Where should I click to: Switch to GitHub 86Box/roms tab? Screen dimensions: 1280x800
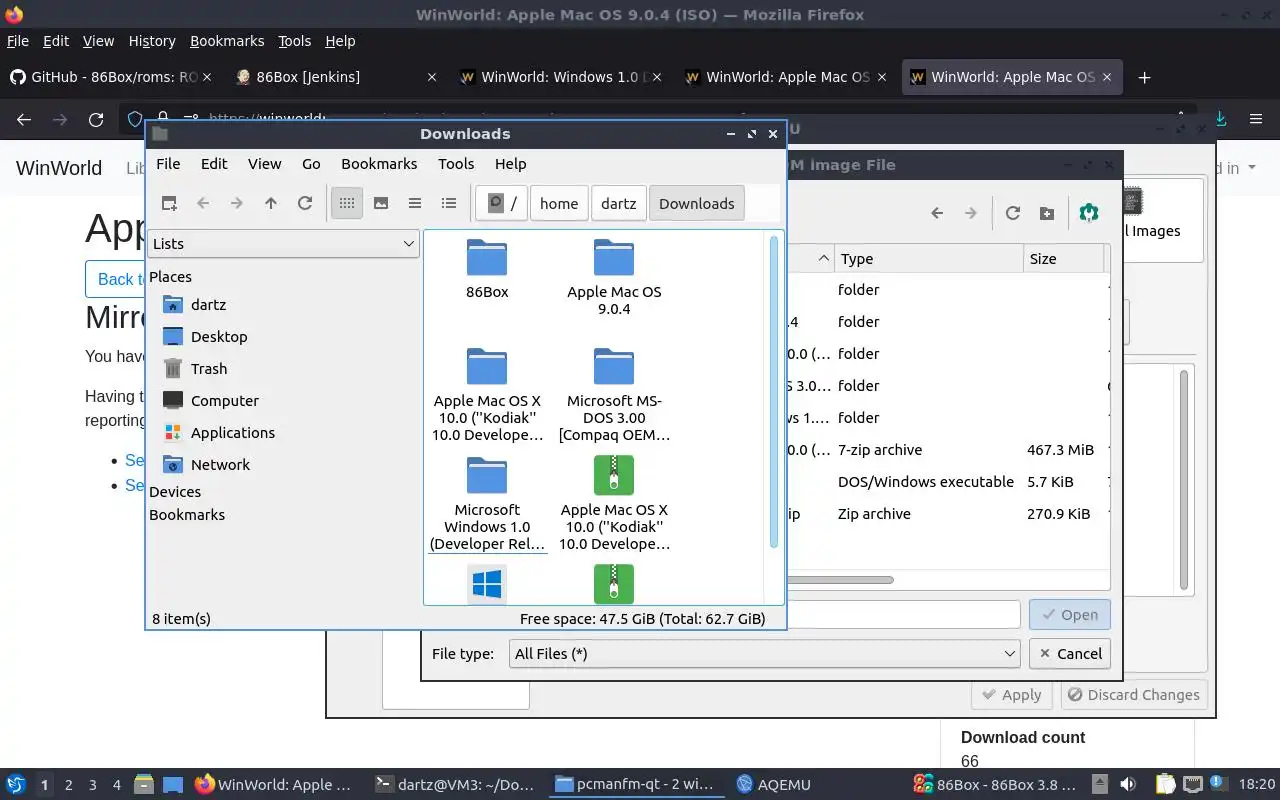(x=110, y=77)
